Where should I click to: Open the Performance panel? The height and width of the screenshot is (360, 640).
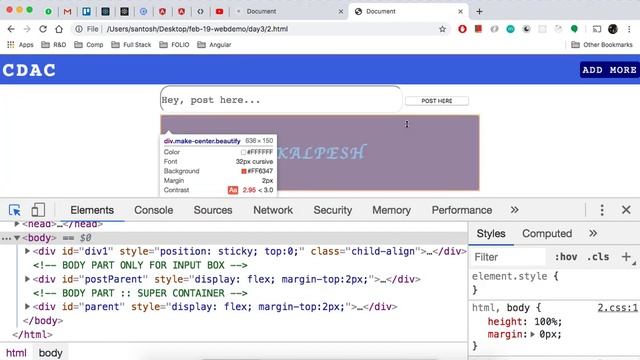[x=462, y=210]
